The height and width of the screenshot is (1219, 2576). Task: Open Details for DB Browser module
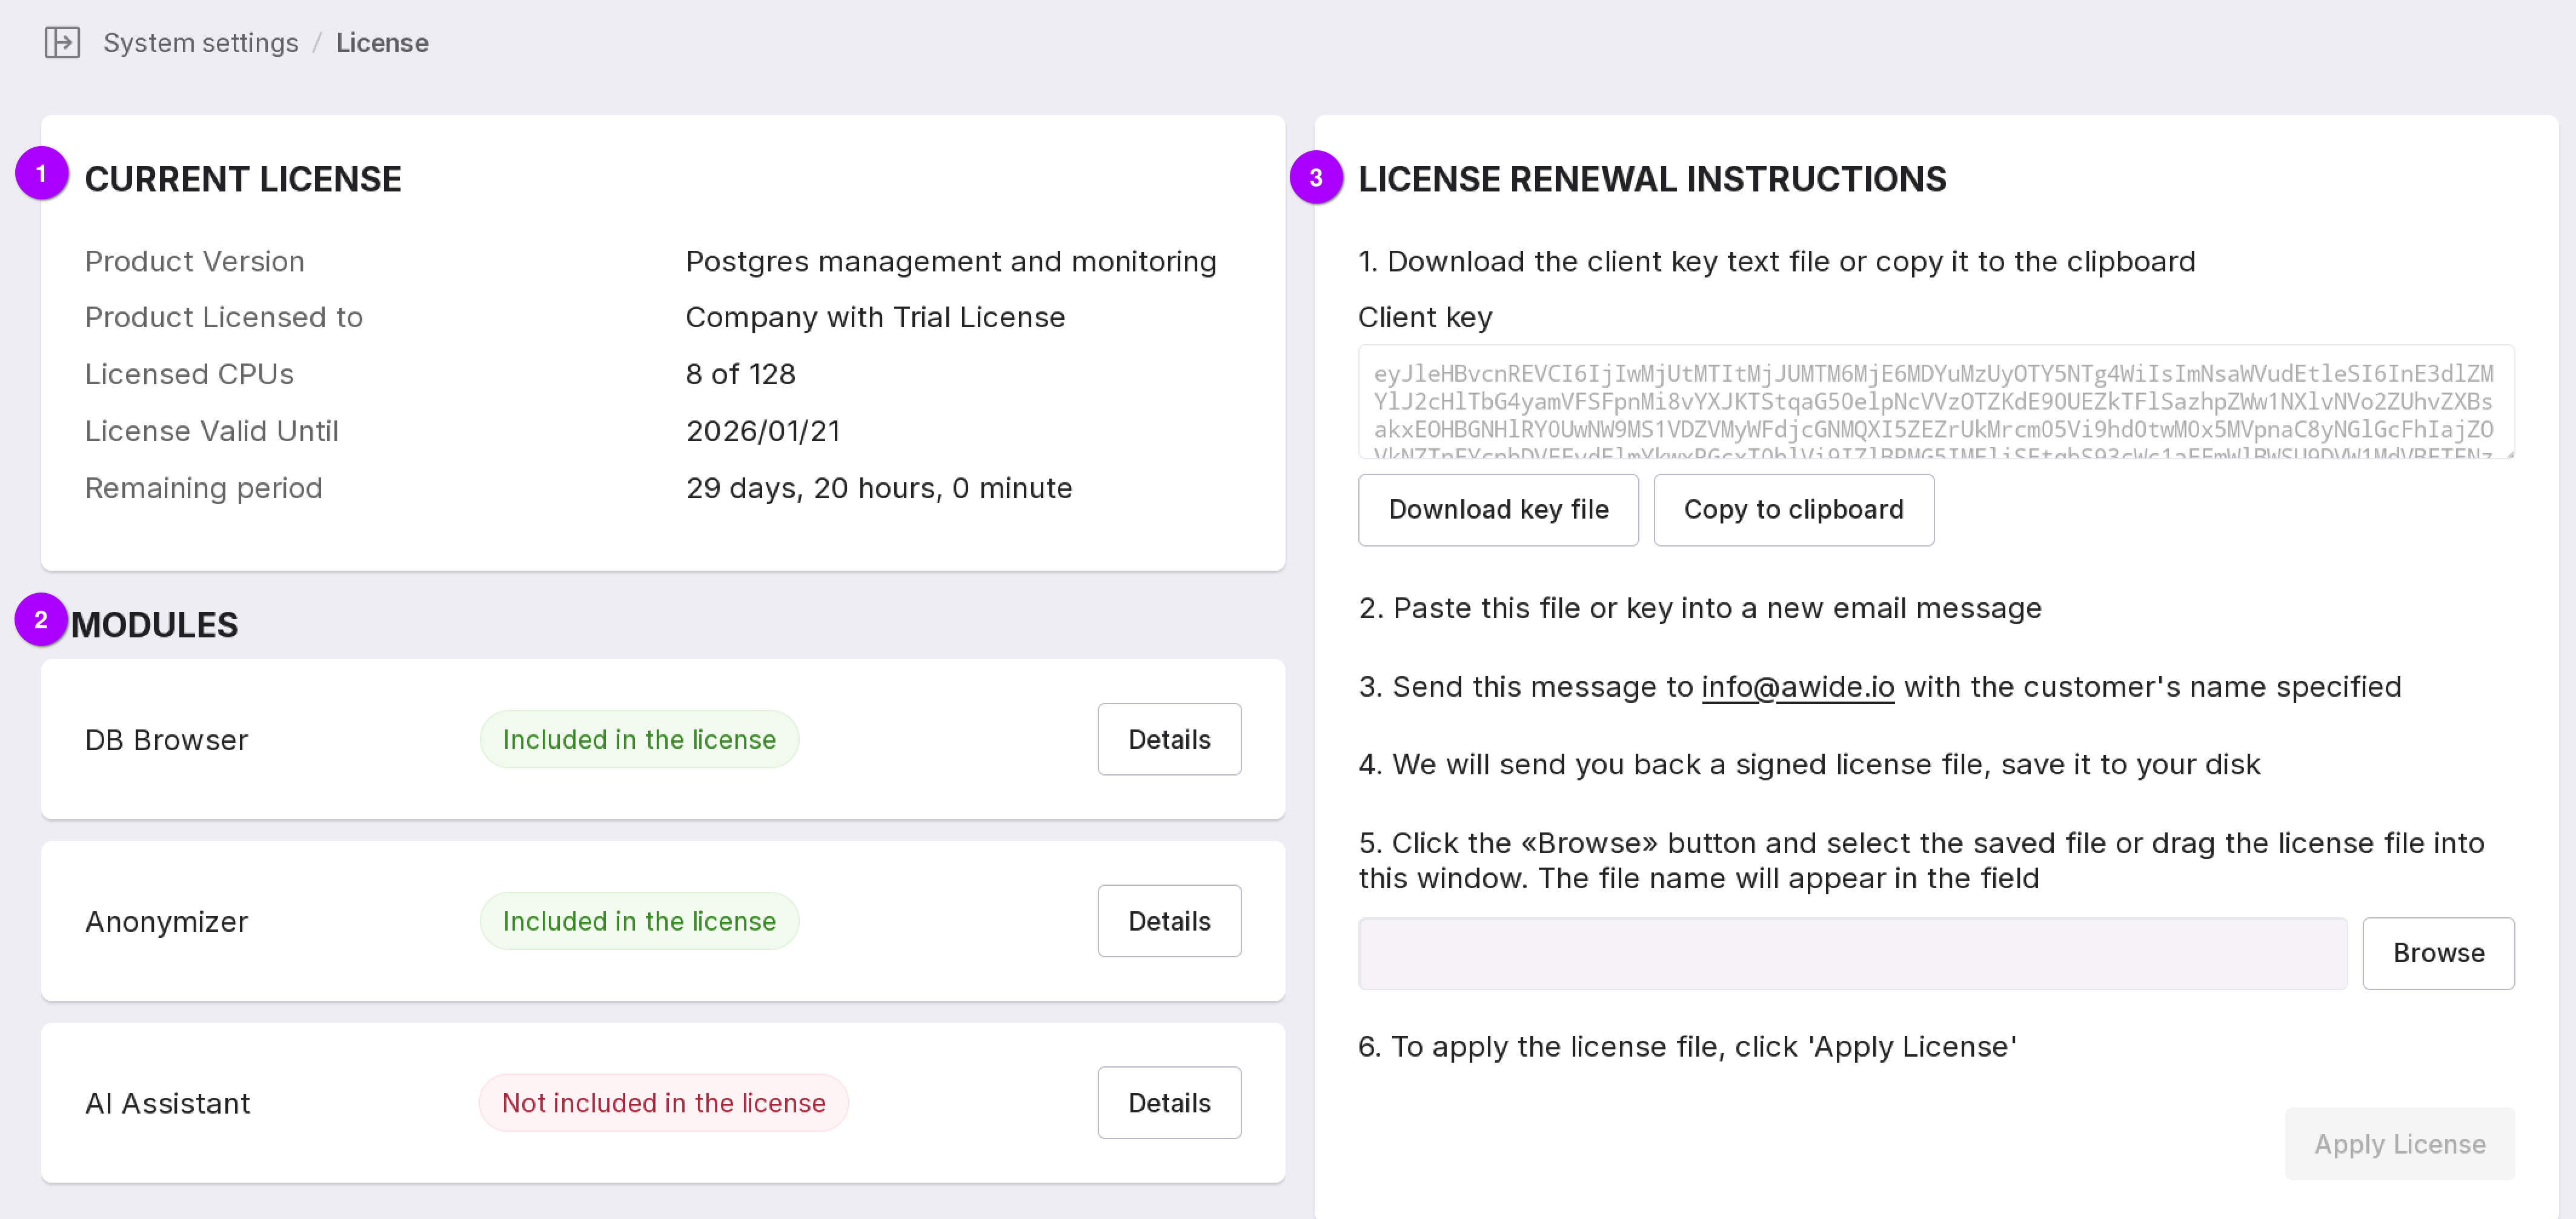click(x=1169, y=740)
